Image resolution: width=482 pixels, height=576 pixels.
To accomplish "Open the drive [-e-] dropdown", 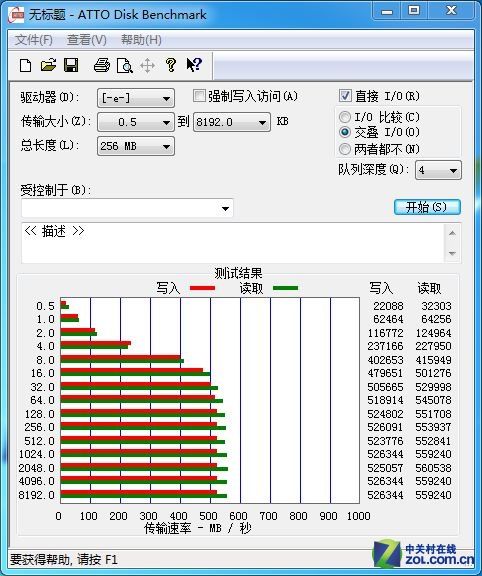I will coord(136,98).
